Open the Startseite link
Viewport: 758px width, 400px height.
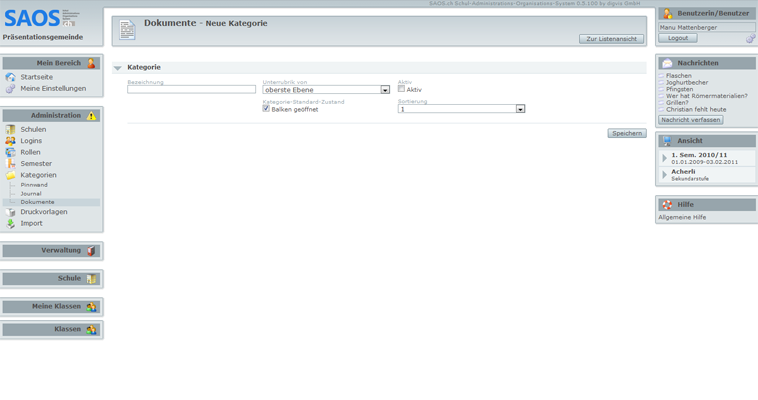(x=37, y=77)
